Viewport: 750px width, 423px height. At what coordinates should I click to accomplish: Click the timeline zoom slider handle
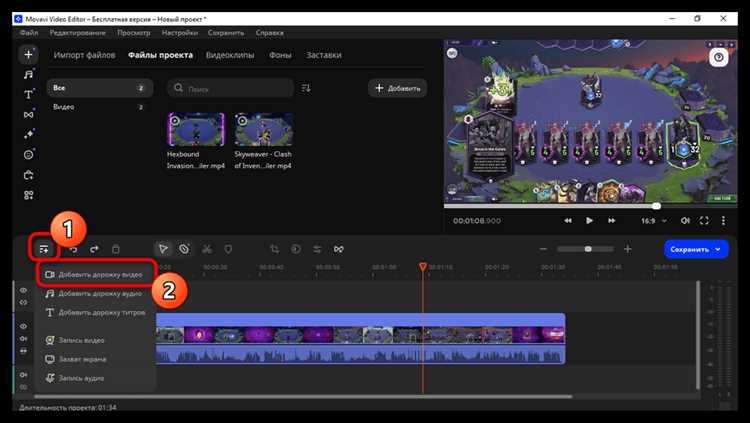point(588,249)
